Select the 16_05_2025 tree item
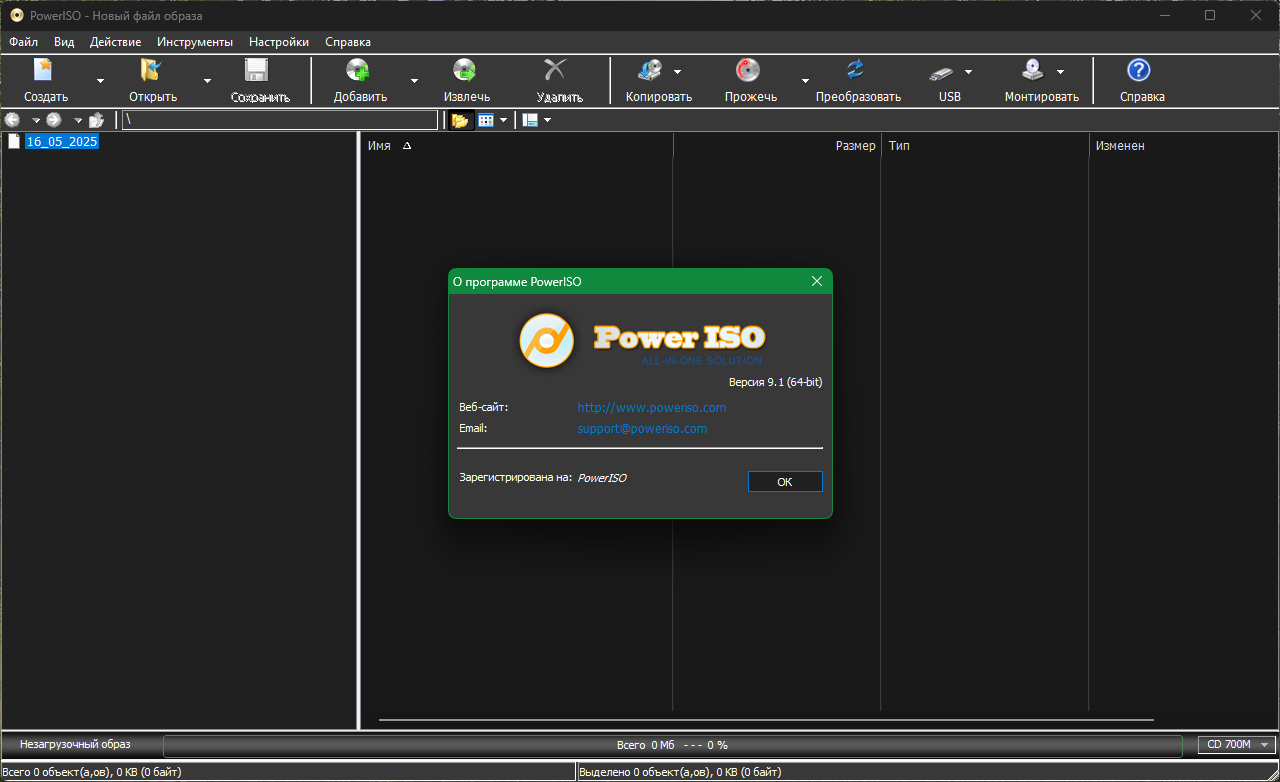The image size is (1280, 782). (62, 142)
